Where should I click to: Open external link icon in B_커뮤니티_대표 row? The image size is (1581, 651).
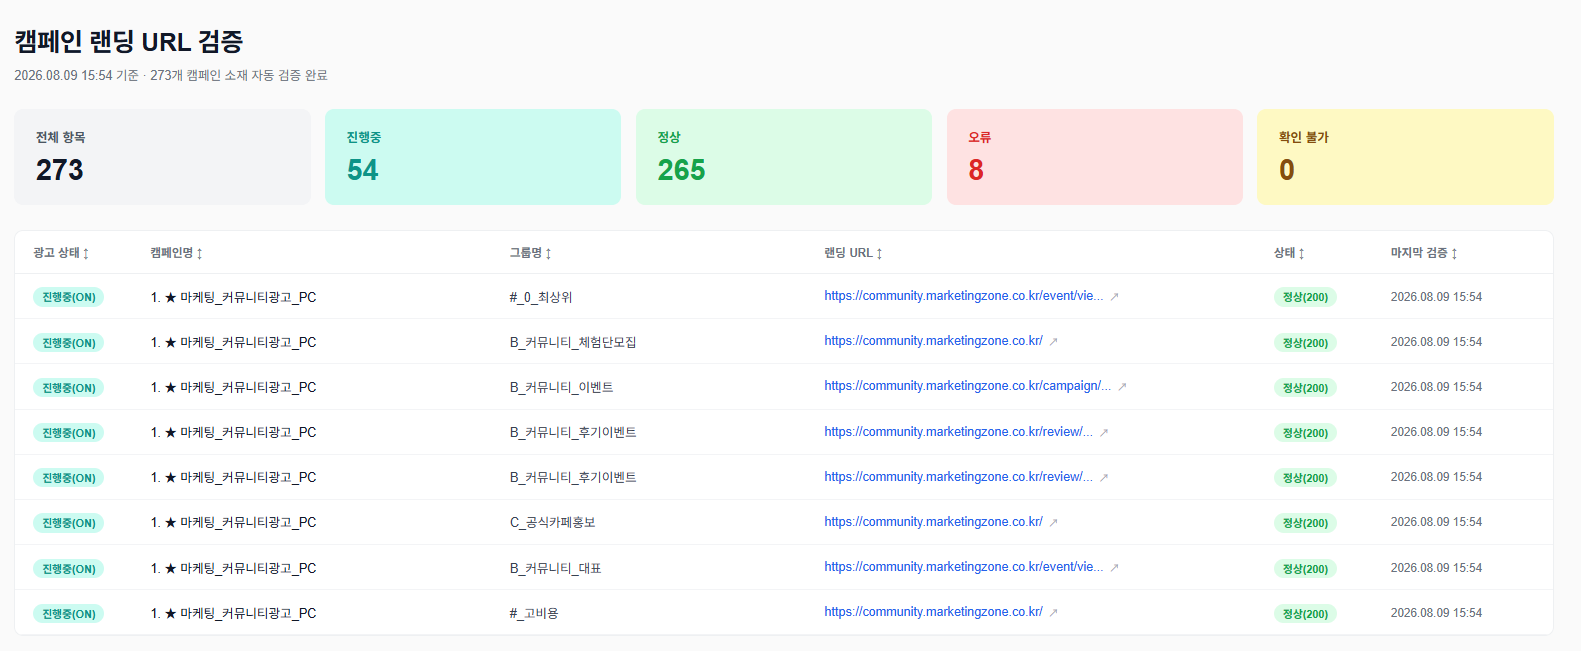tap(1114, 568)
